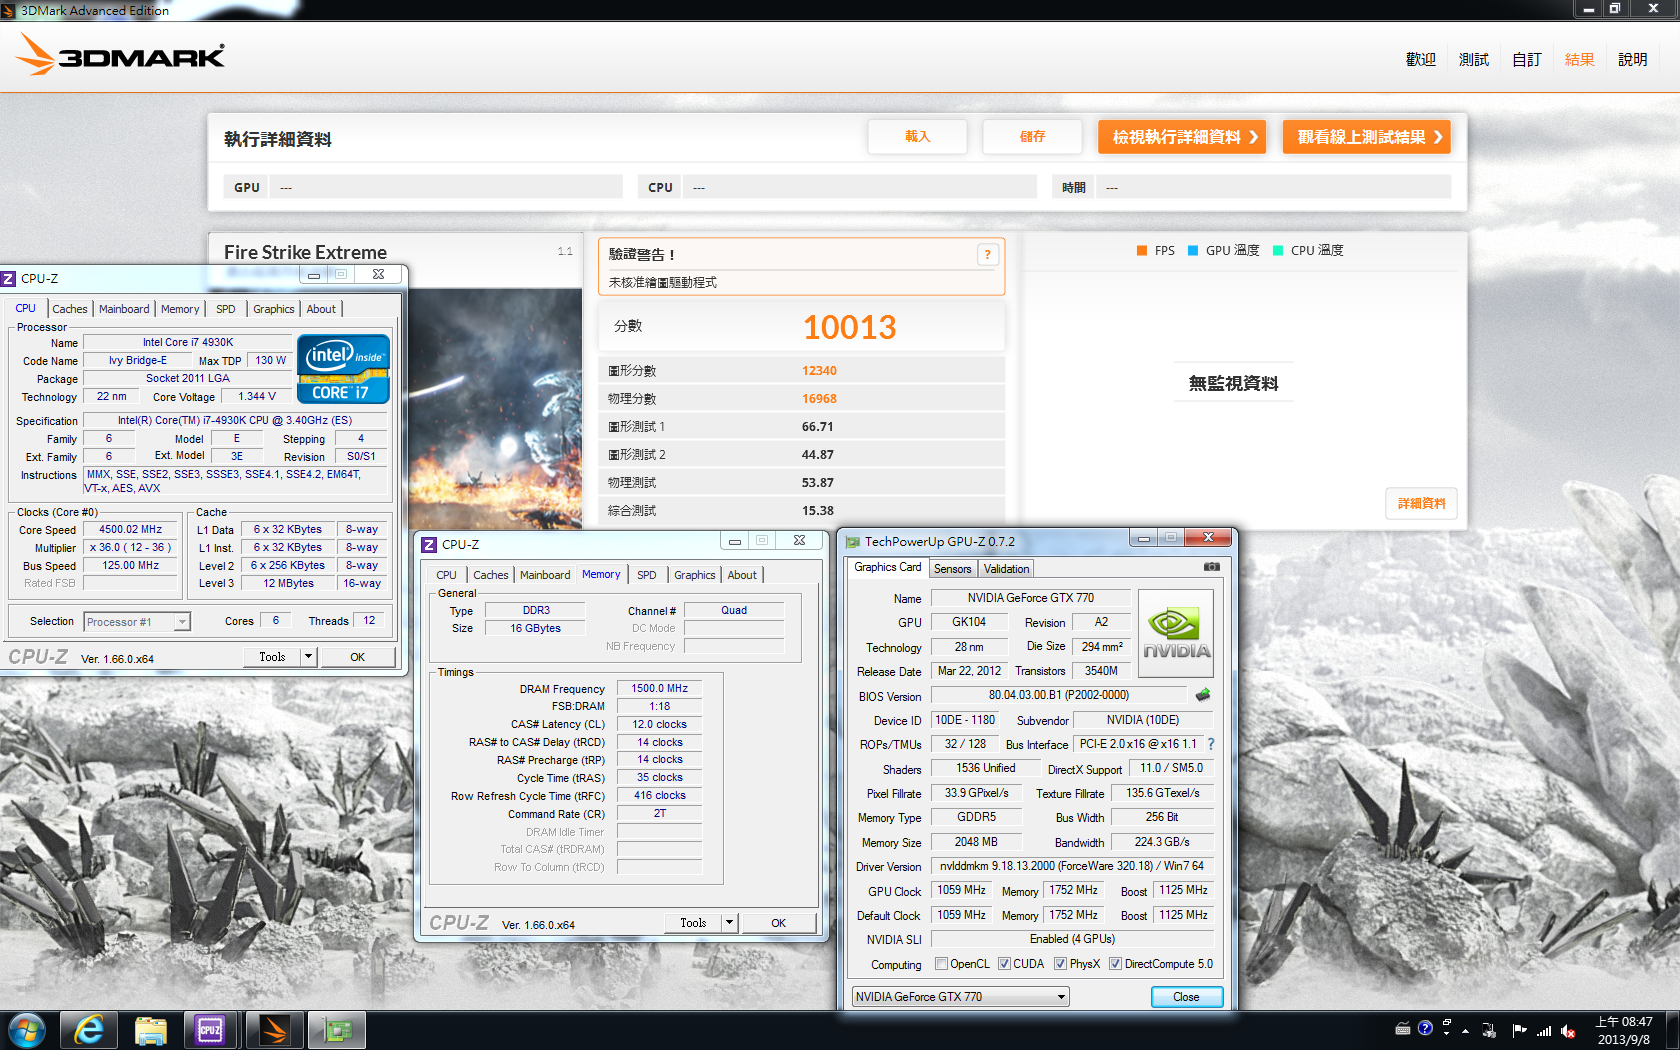This screenshot has width=1680, height=1050.
Task: Open the Sensors tab in GPU-Z
Action: (953, 569)
